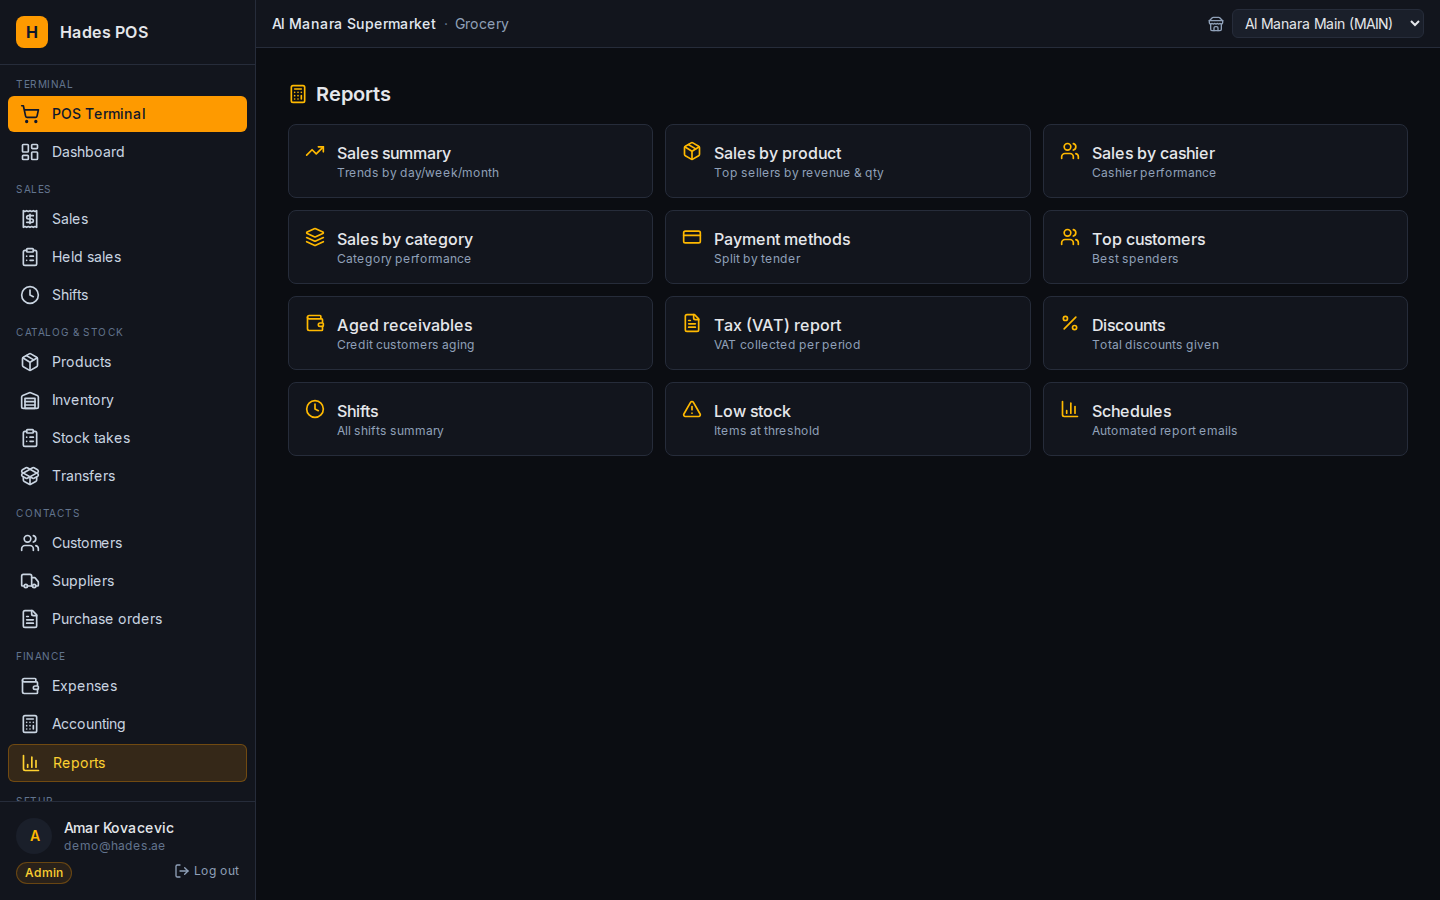Click 'Items at threshold' subtitle text
Image resolution: width=1440 pixels, height=900 pixels.
[766, 431]
